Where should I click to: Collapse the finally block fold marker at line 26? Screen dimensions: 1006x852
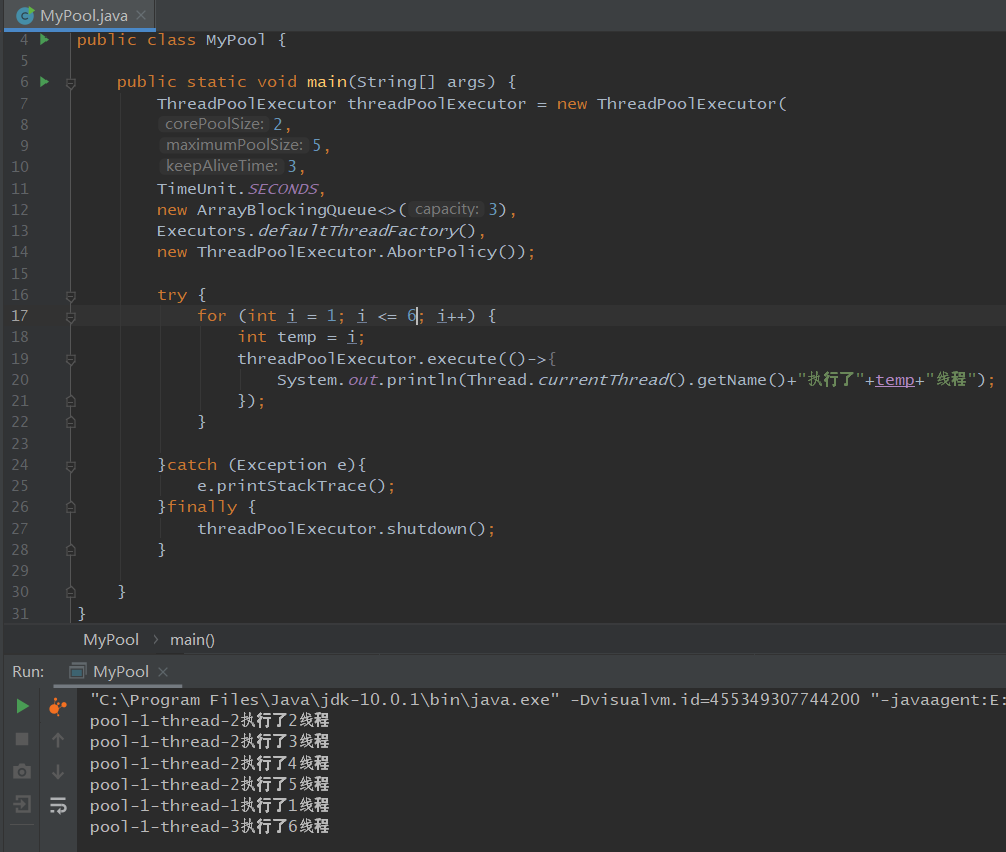pos(71,508)
